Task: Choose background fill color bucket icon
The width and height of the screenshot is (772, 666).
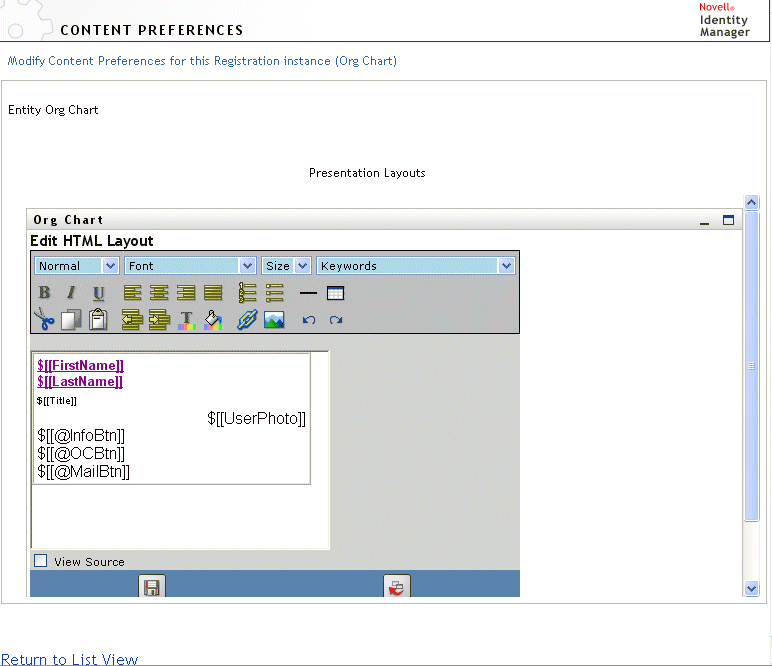Action: [213, 320]
